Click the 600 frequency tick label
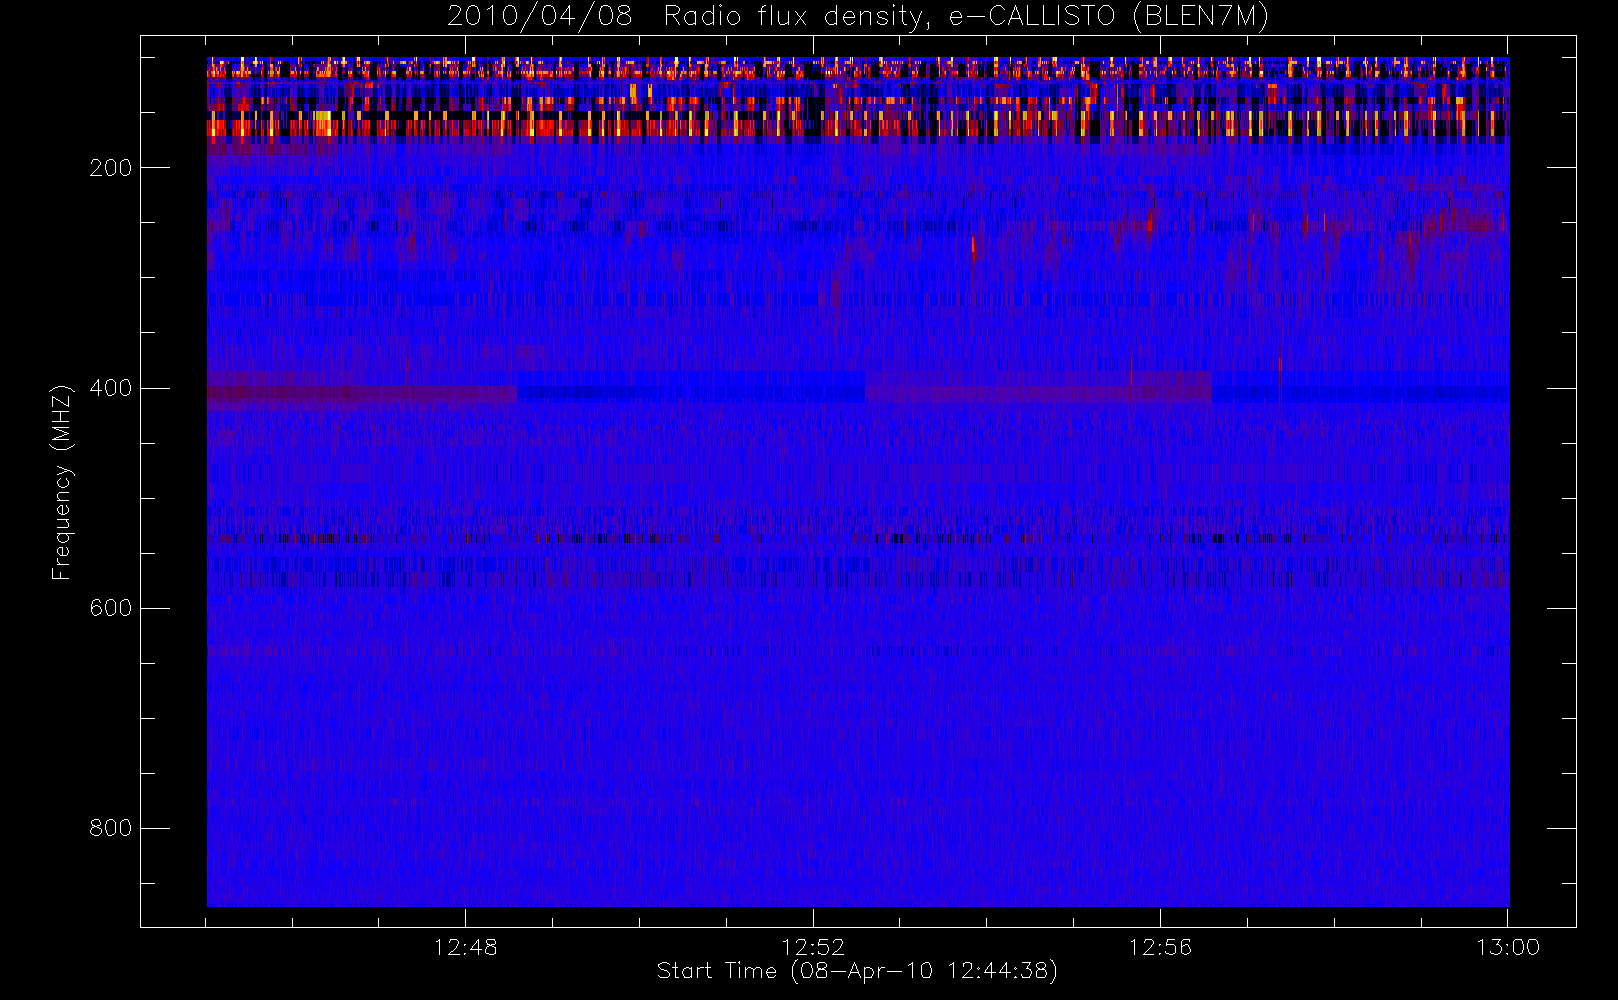 coord(110,608)
